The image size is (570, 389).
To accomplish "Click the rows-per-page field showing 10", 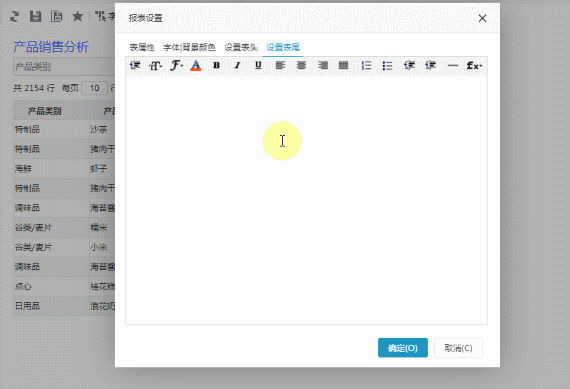I will [95, 88].
